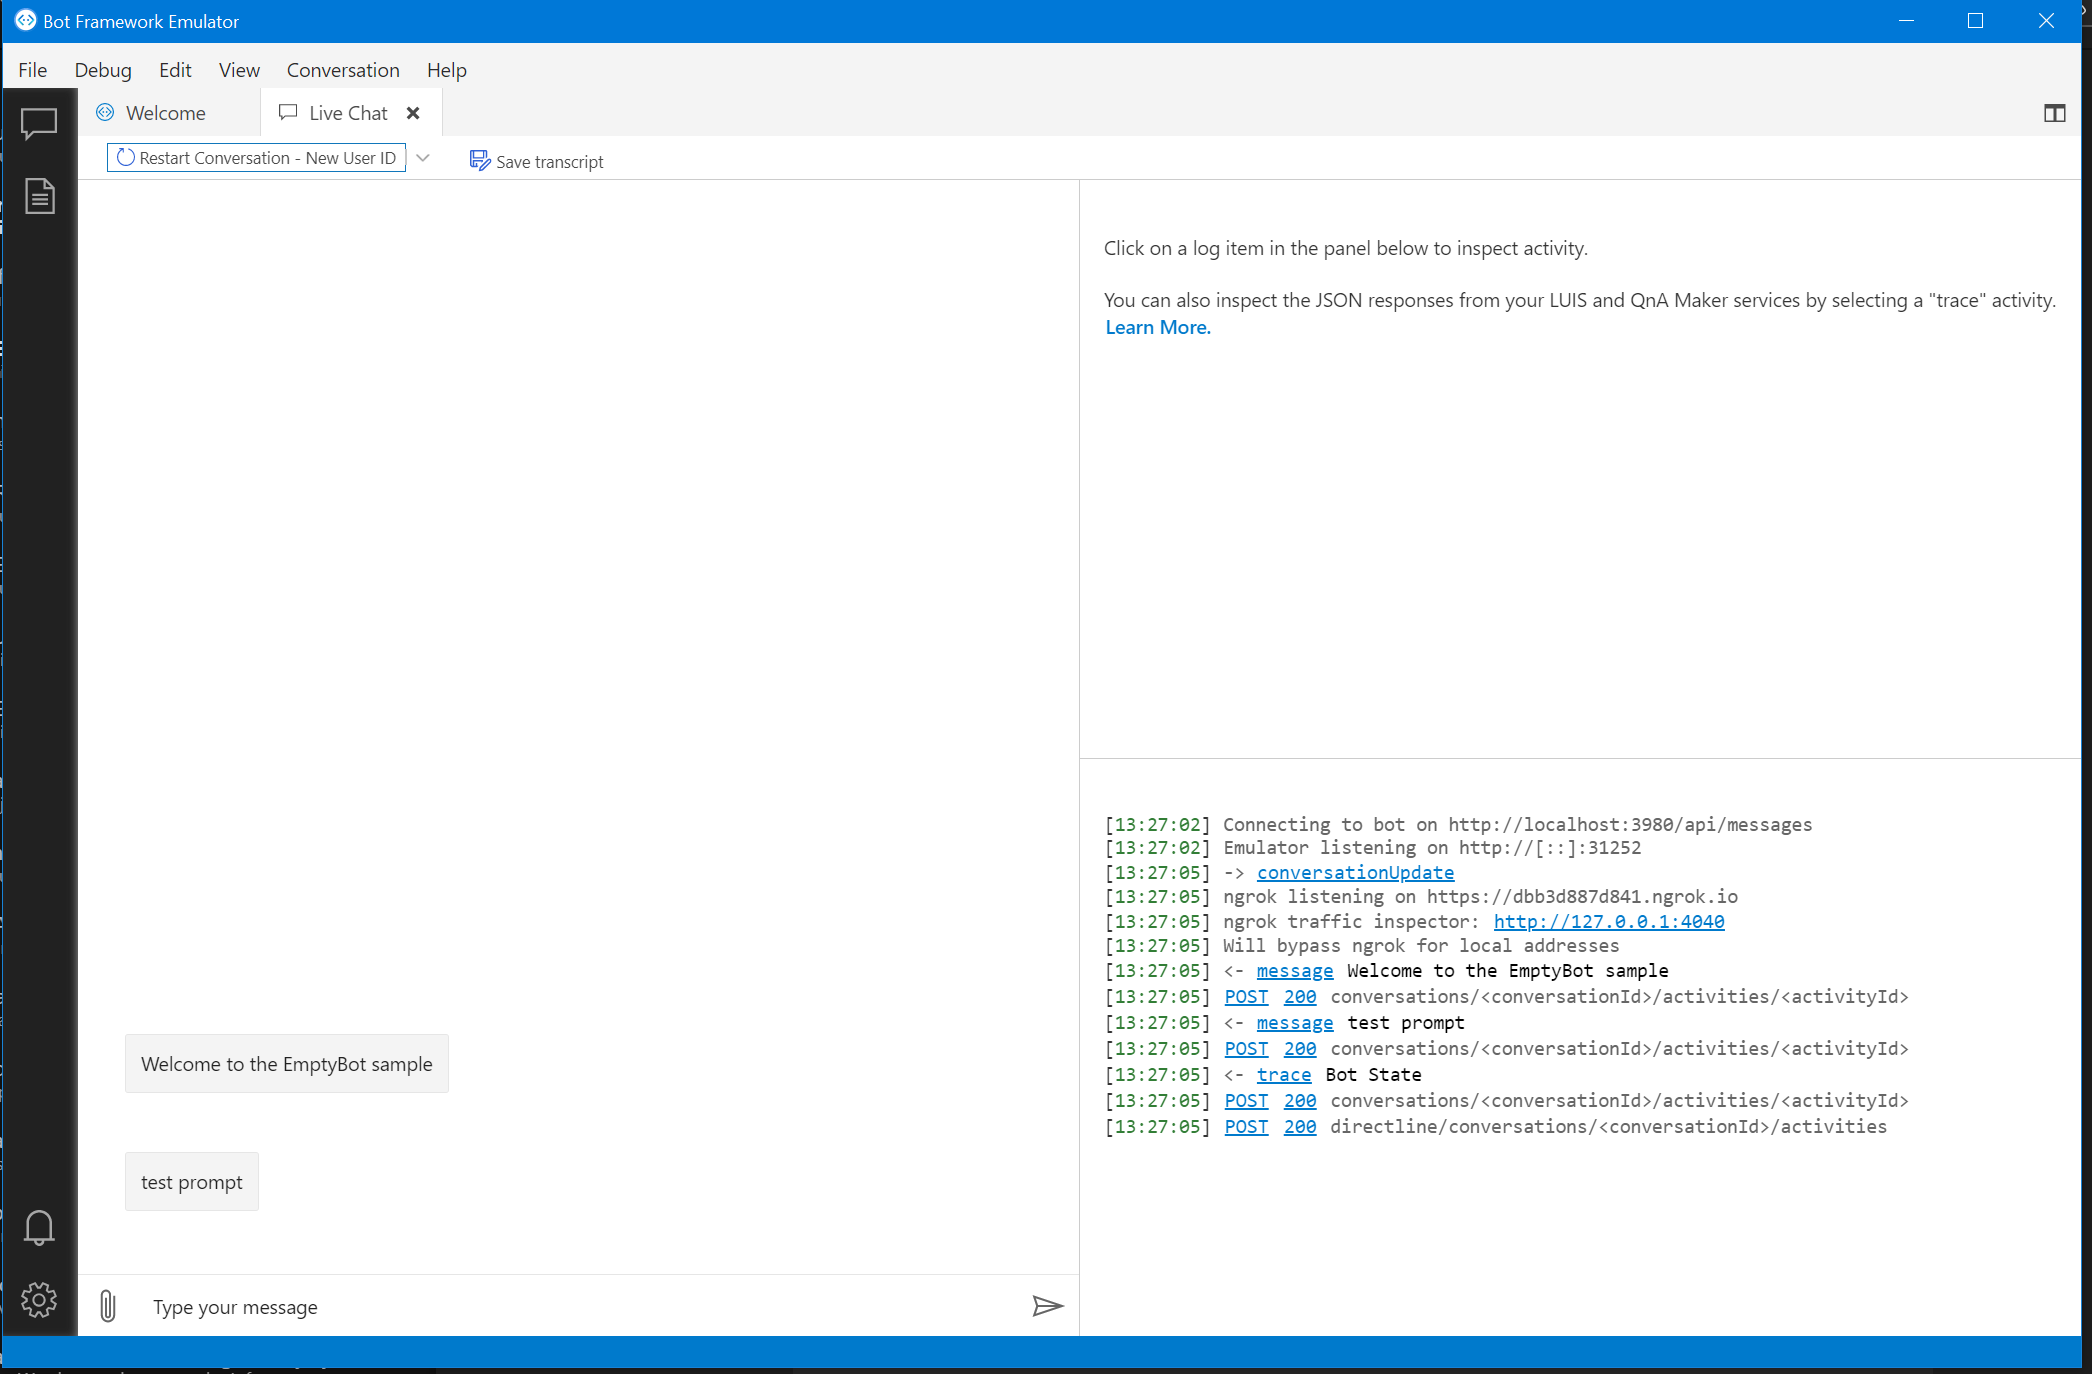Select the Welcome to the EmptyBot sample bubble
The width and height of the screenshot is (2092, 1374).
[x=287, y=1064]
